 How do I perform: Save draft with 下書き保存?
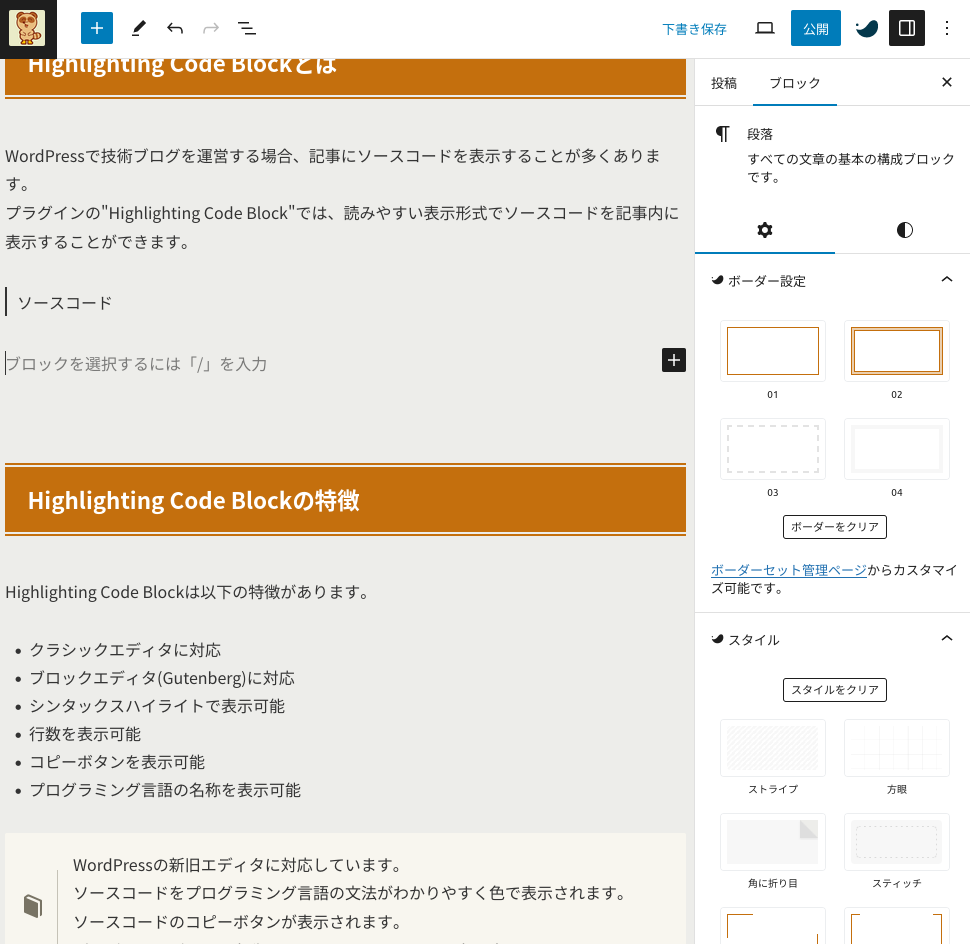(x=694, y=29)
